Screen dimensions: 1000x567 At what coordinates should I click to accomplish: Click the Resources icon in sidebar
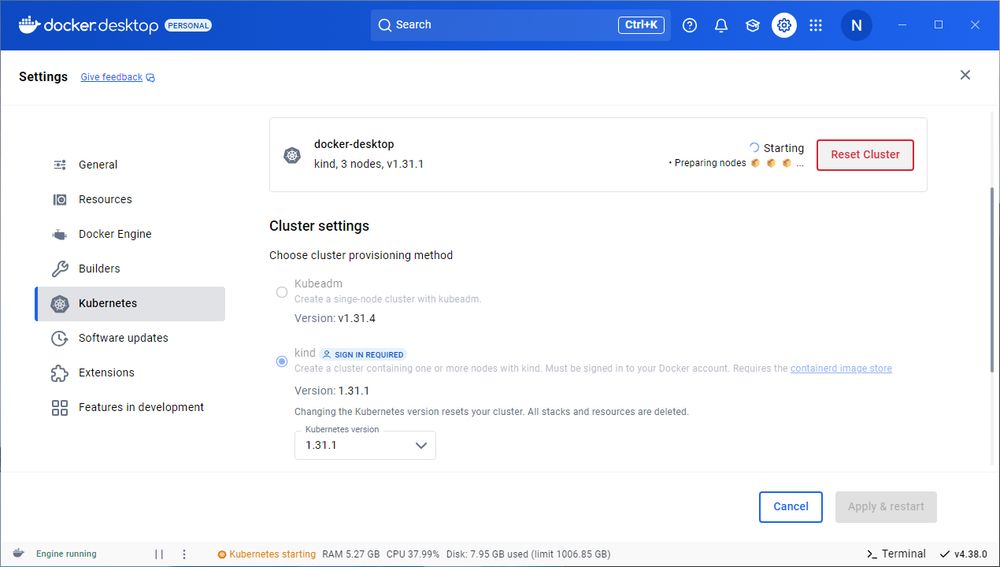60,200
